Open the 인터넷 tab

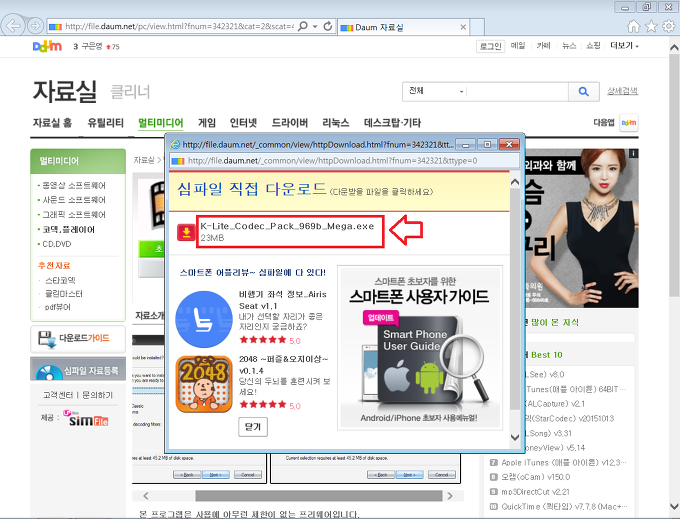(243, 123)
